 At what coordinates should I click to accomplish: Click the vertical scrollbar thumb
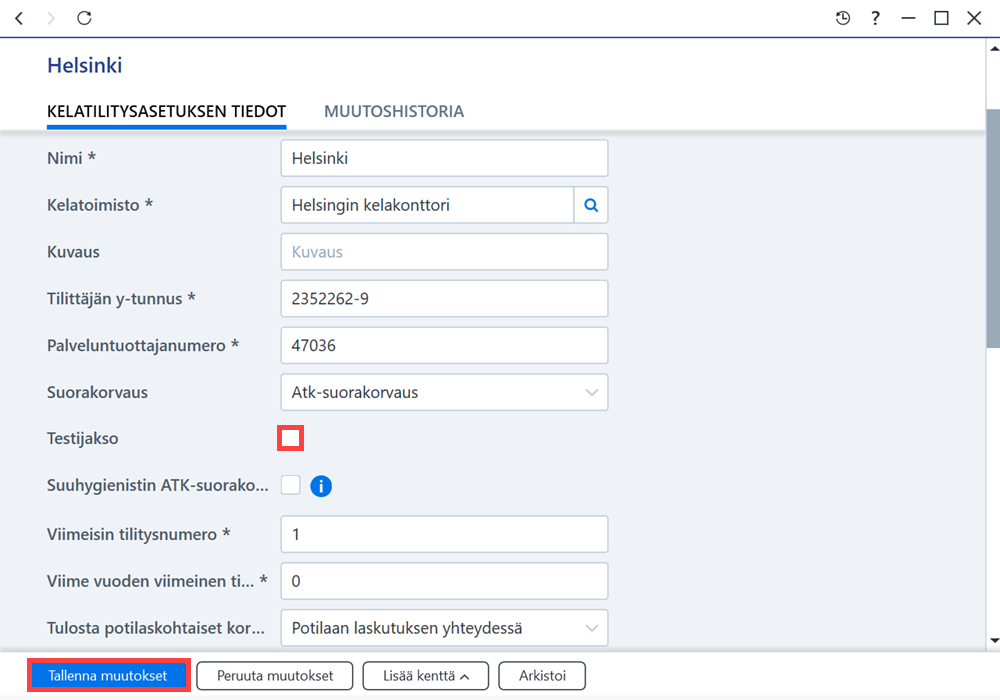993,228
